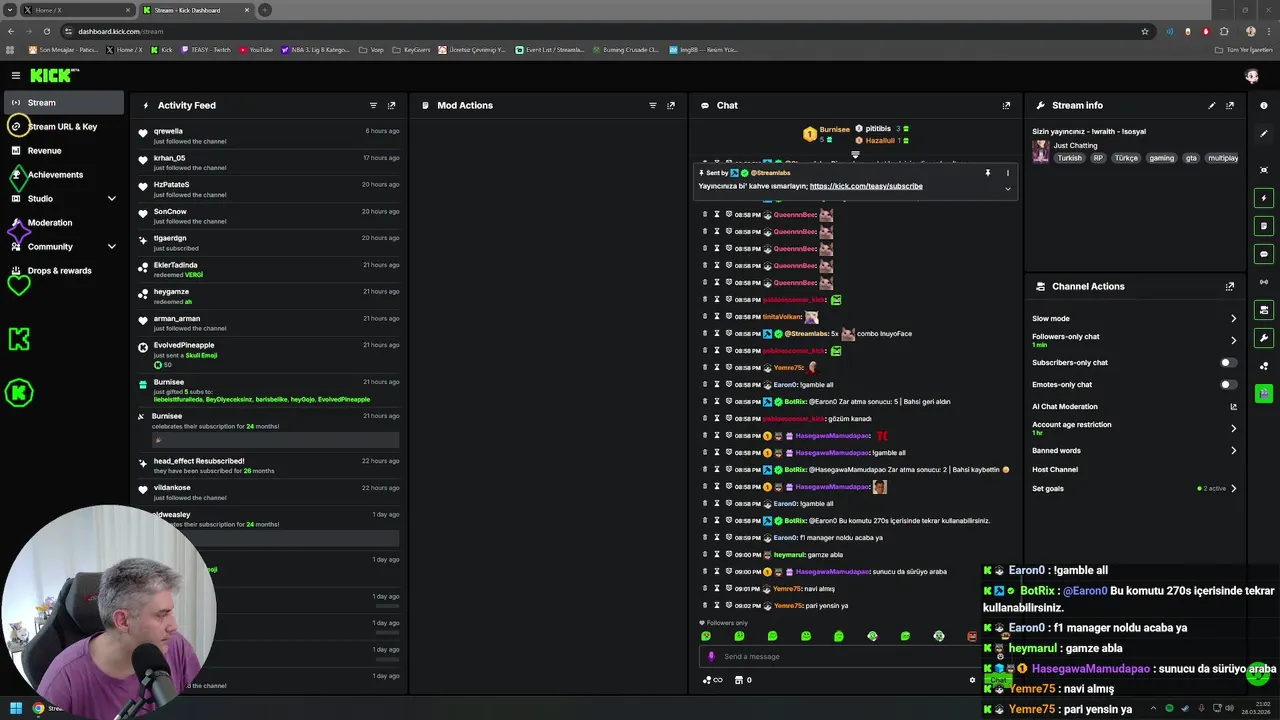The width and height of the screenshot is (1280, 720).
Task: Click Host Channel action
Action: point(1055,470)
